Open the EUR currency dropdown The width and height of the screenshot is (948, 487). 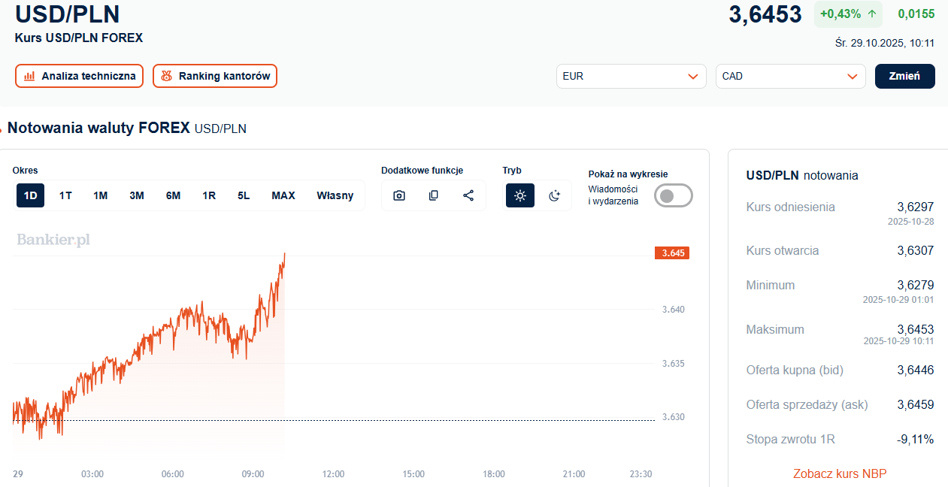point(631,76)
